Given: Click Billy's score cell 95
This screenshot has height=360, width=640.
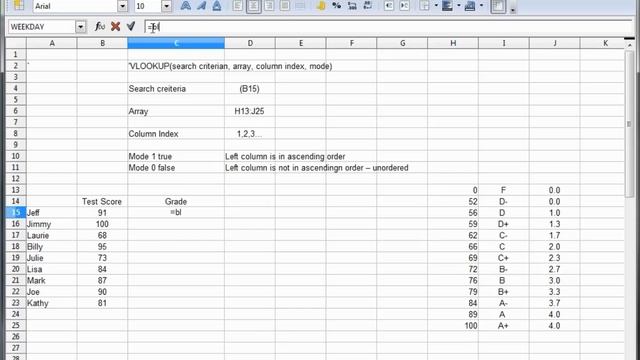Looking at the screenshot, I should coord(102,247).
